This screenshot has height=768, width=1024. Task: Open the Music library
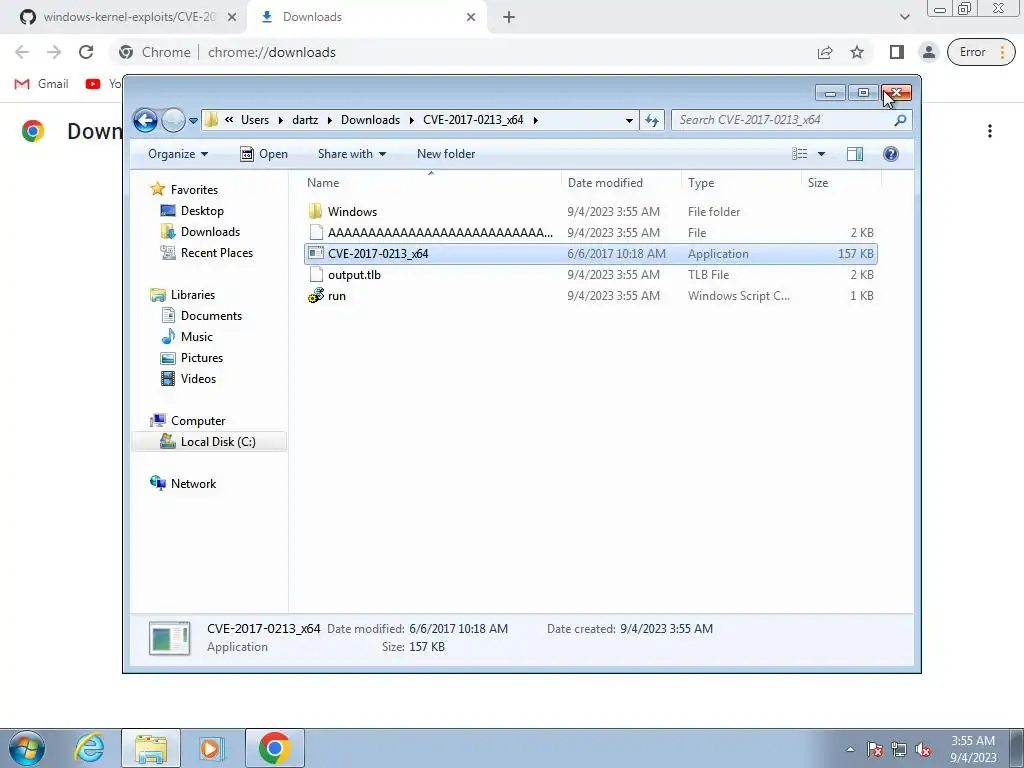[x=197, y=337]
